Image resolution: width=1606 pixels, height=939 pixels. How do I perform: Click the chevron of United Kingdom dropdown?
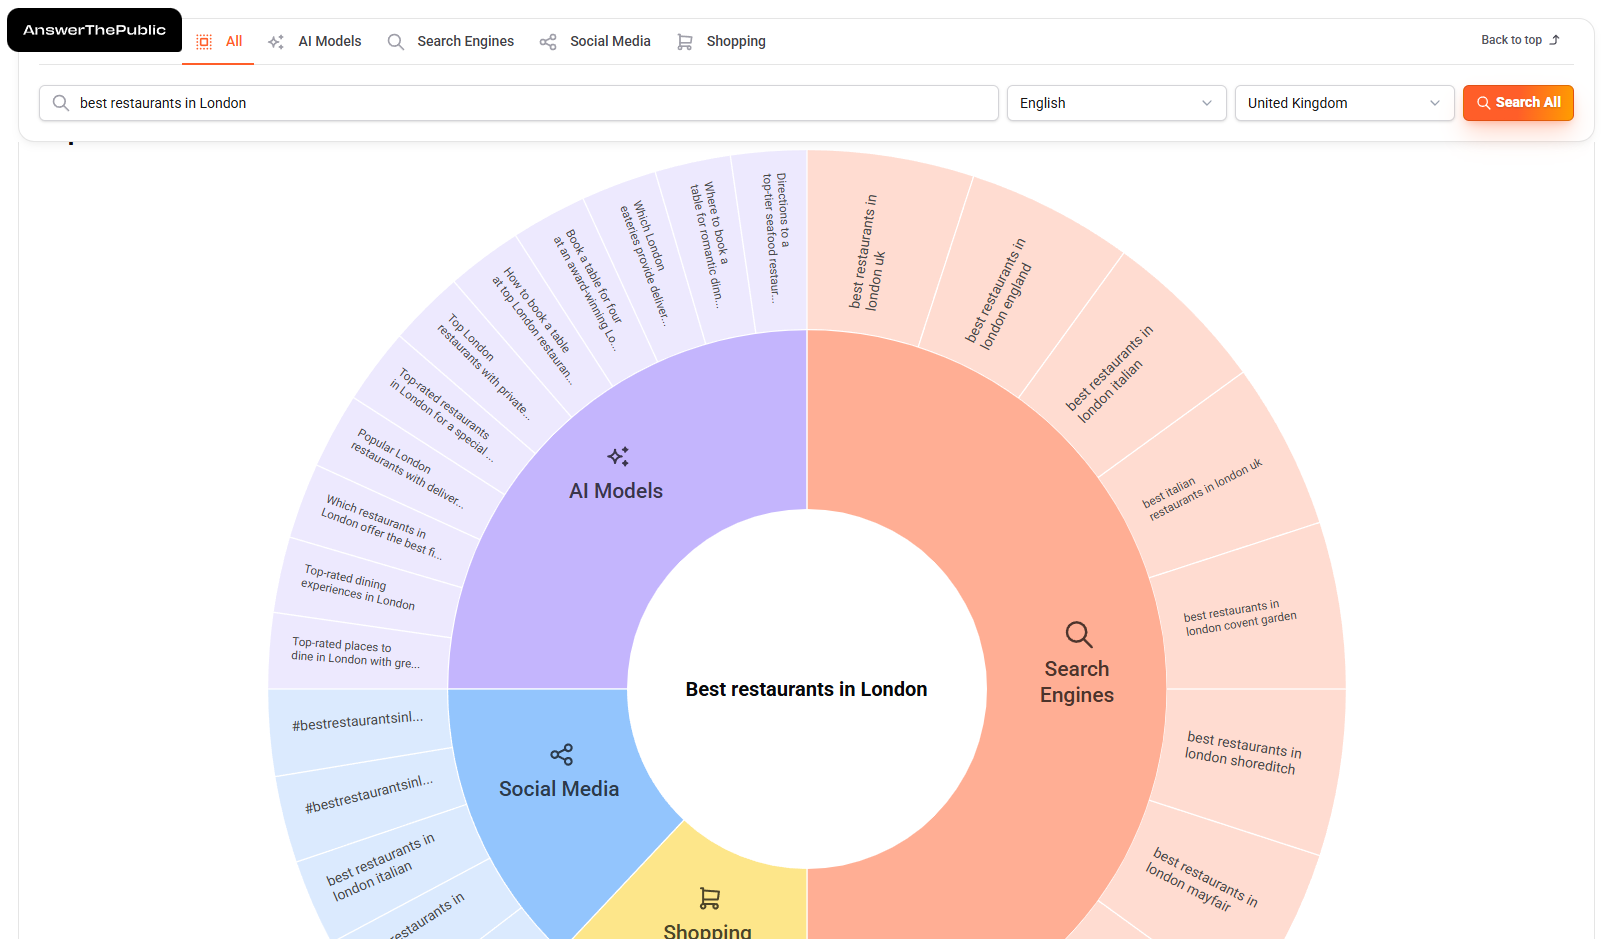pos(1435,103)
